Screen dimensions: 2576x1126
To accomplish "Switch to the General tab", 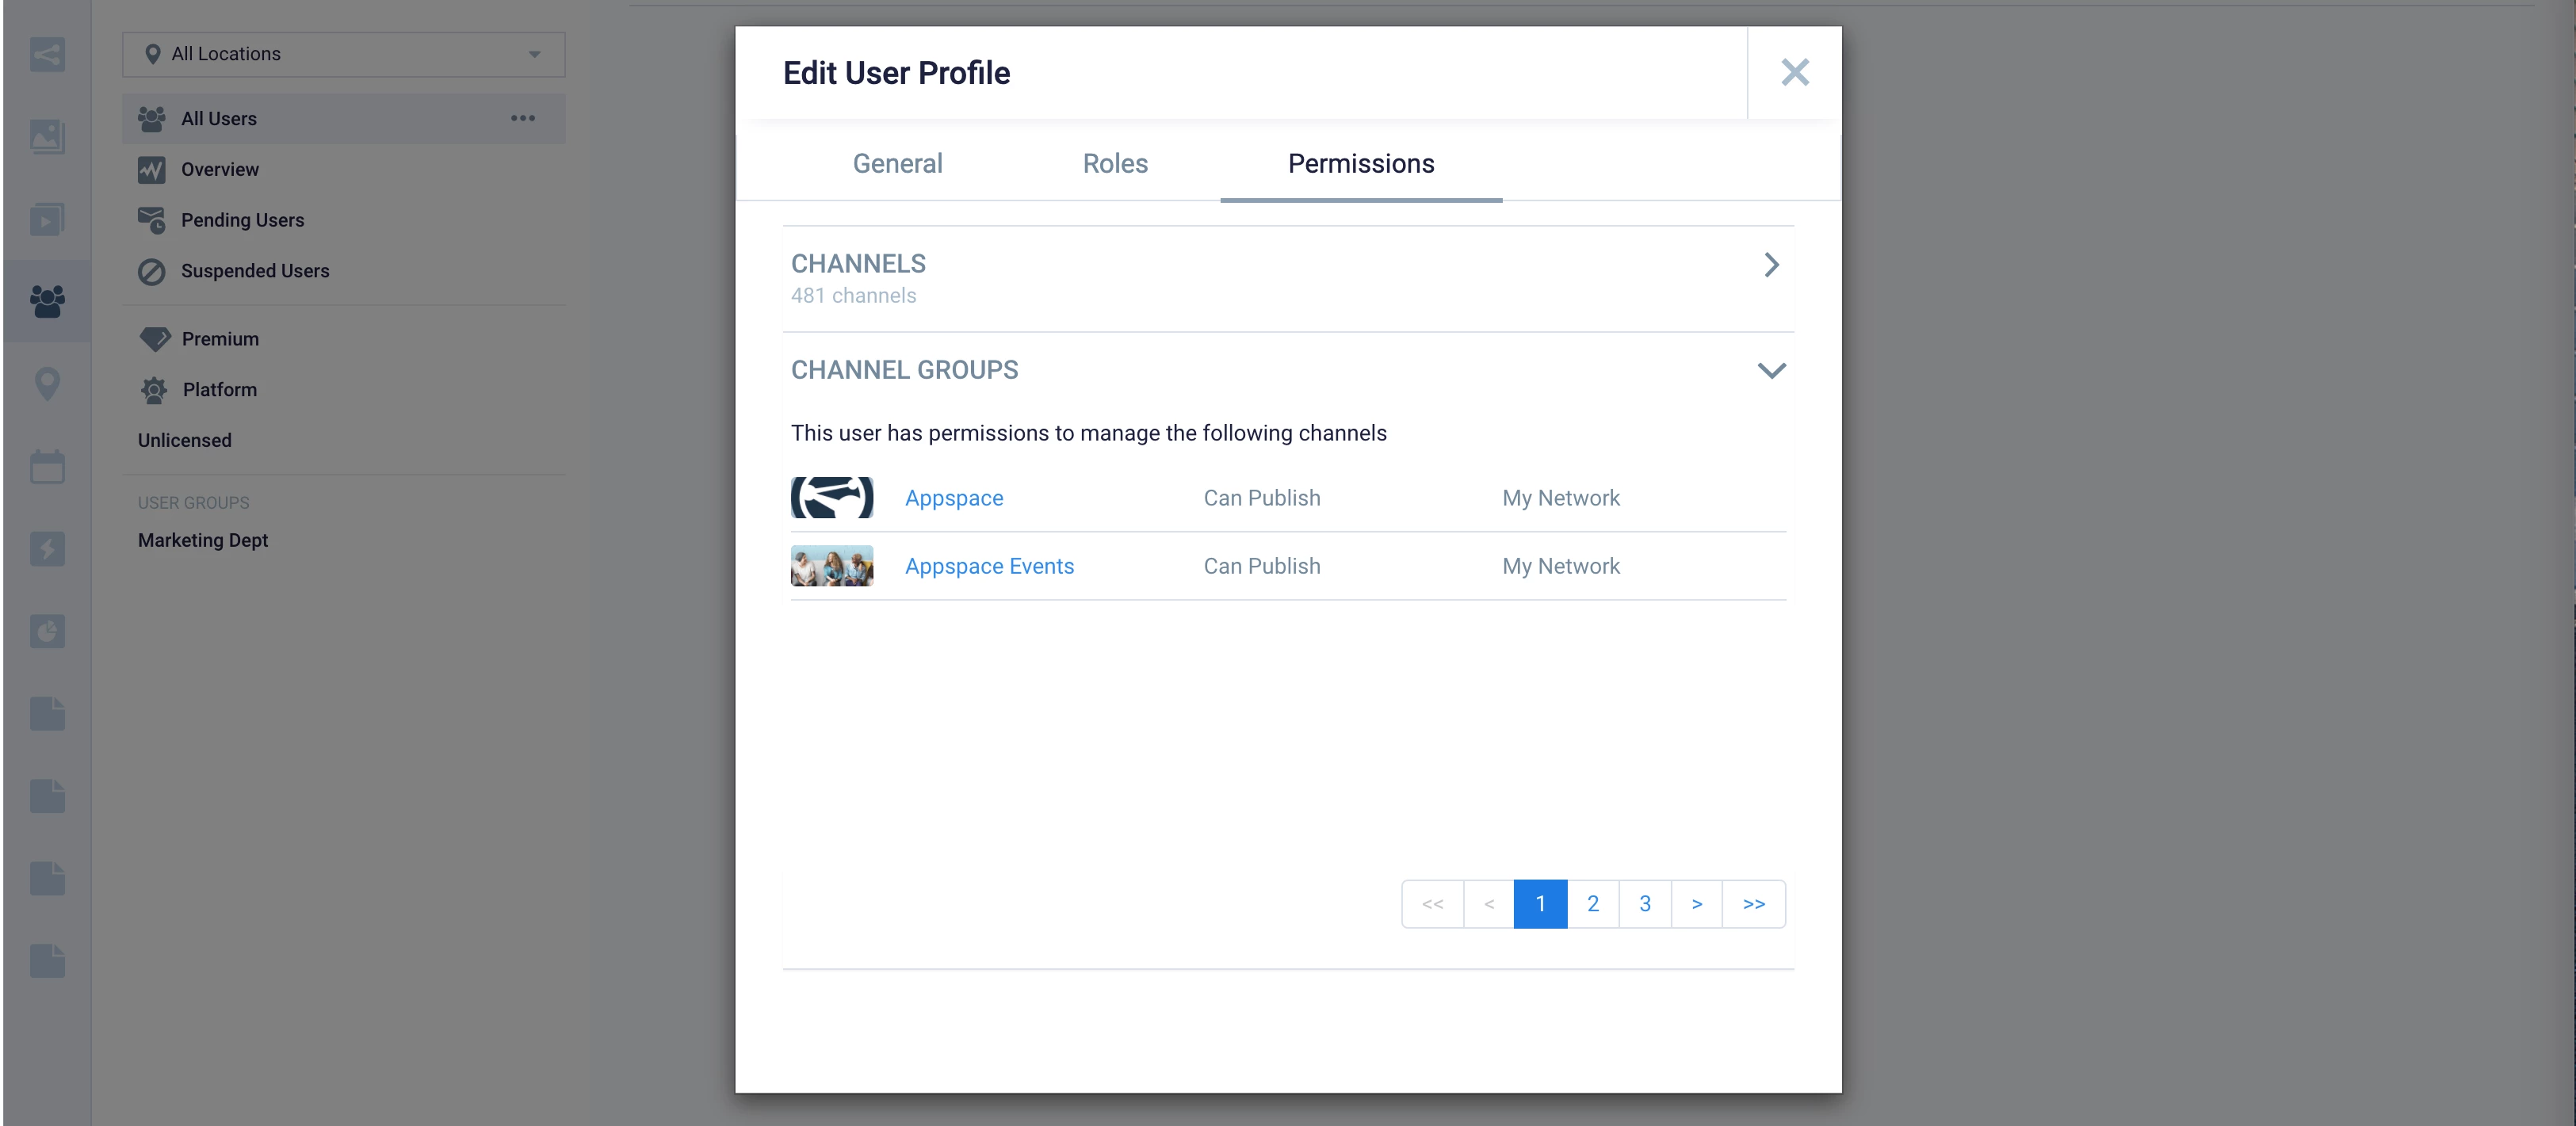I will 897,163.
